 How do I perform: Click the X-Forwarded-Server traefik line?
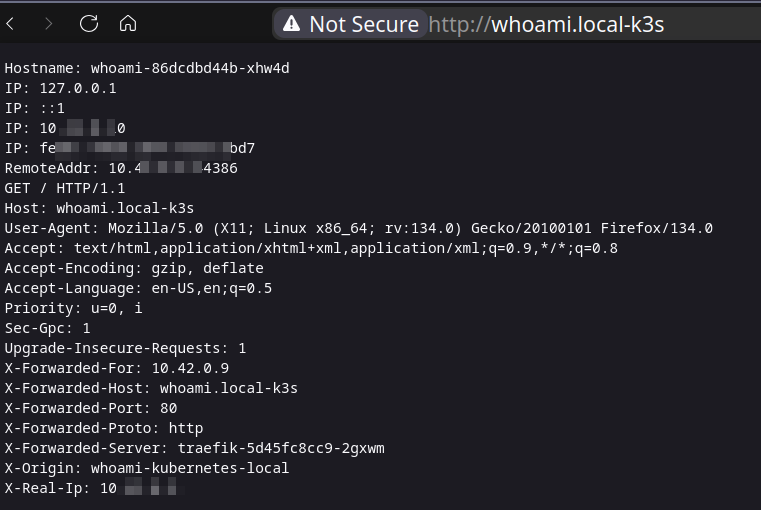pyautogui.click(x=194, y=448)
